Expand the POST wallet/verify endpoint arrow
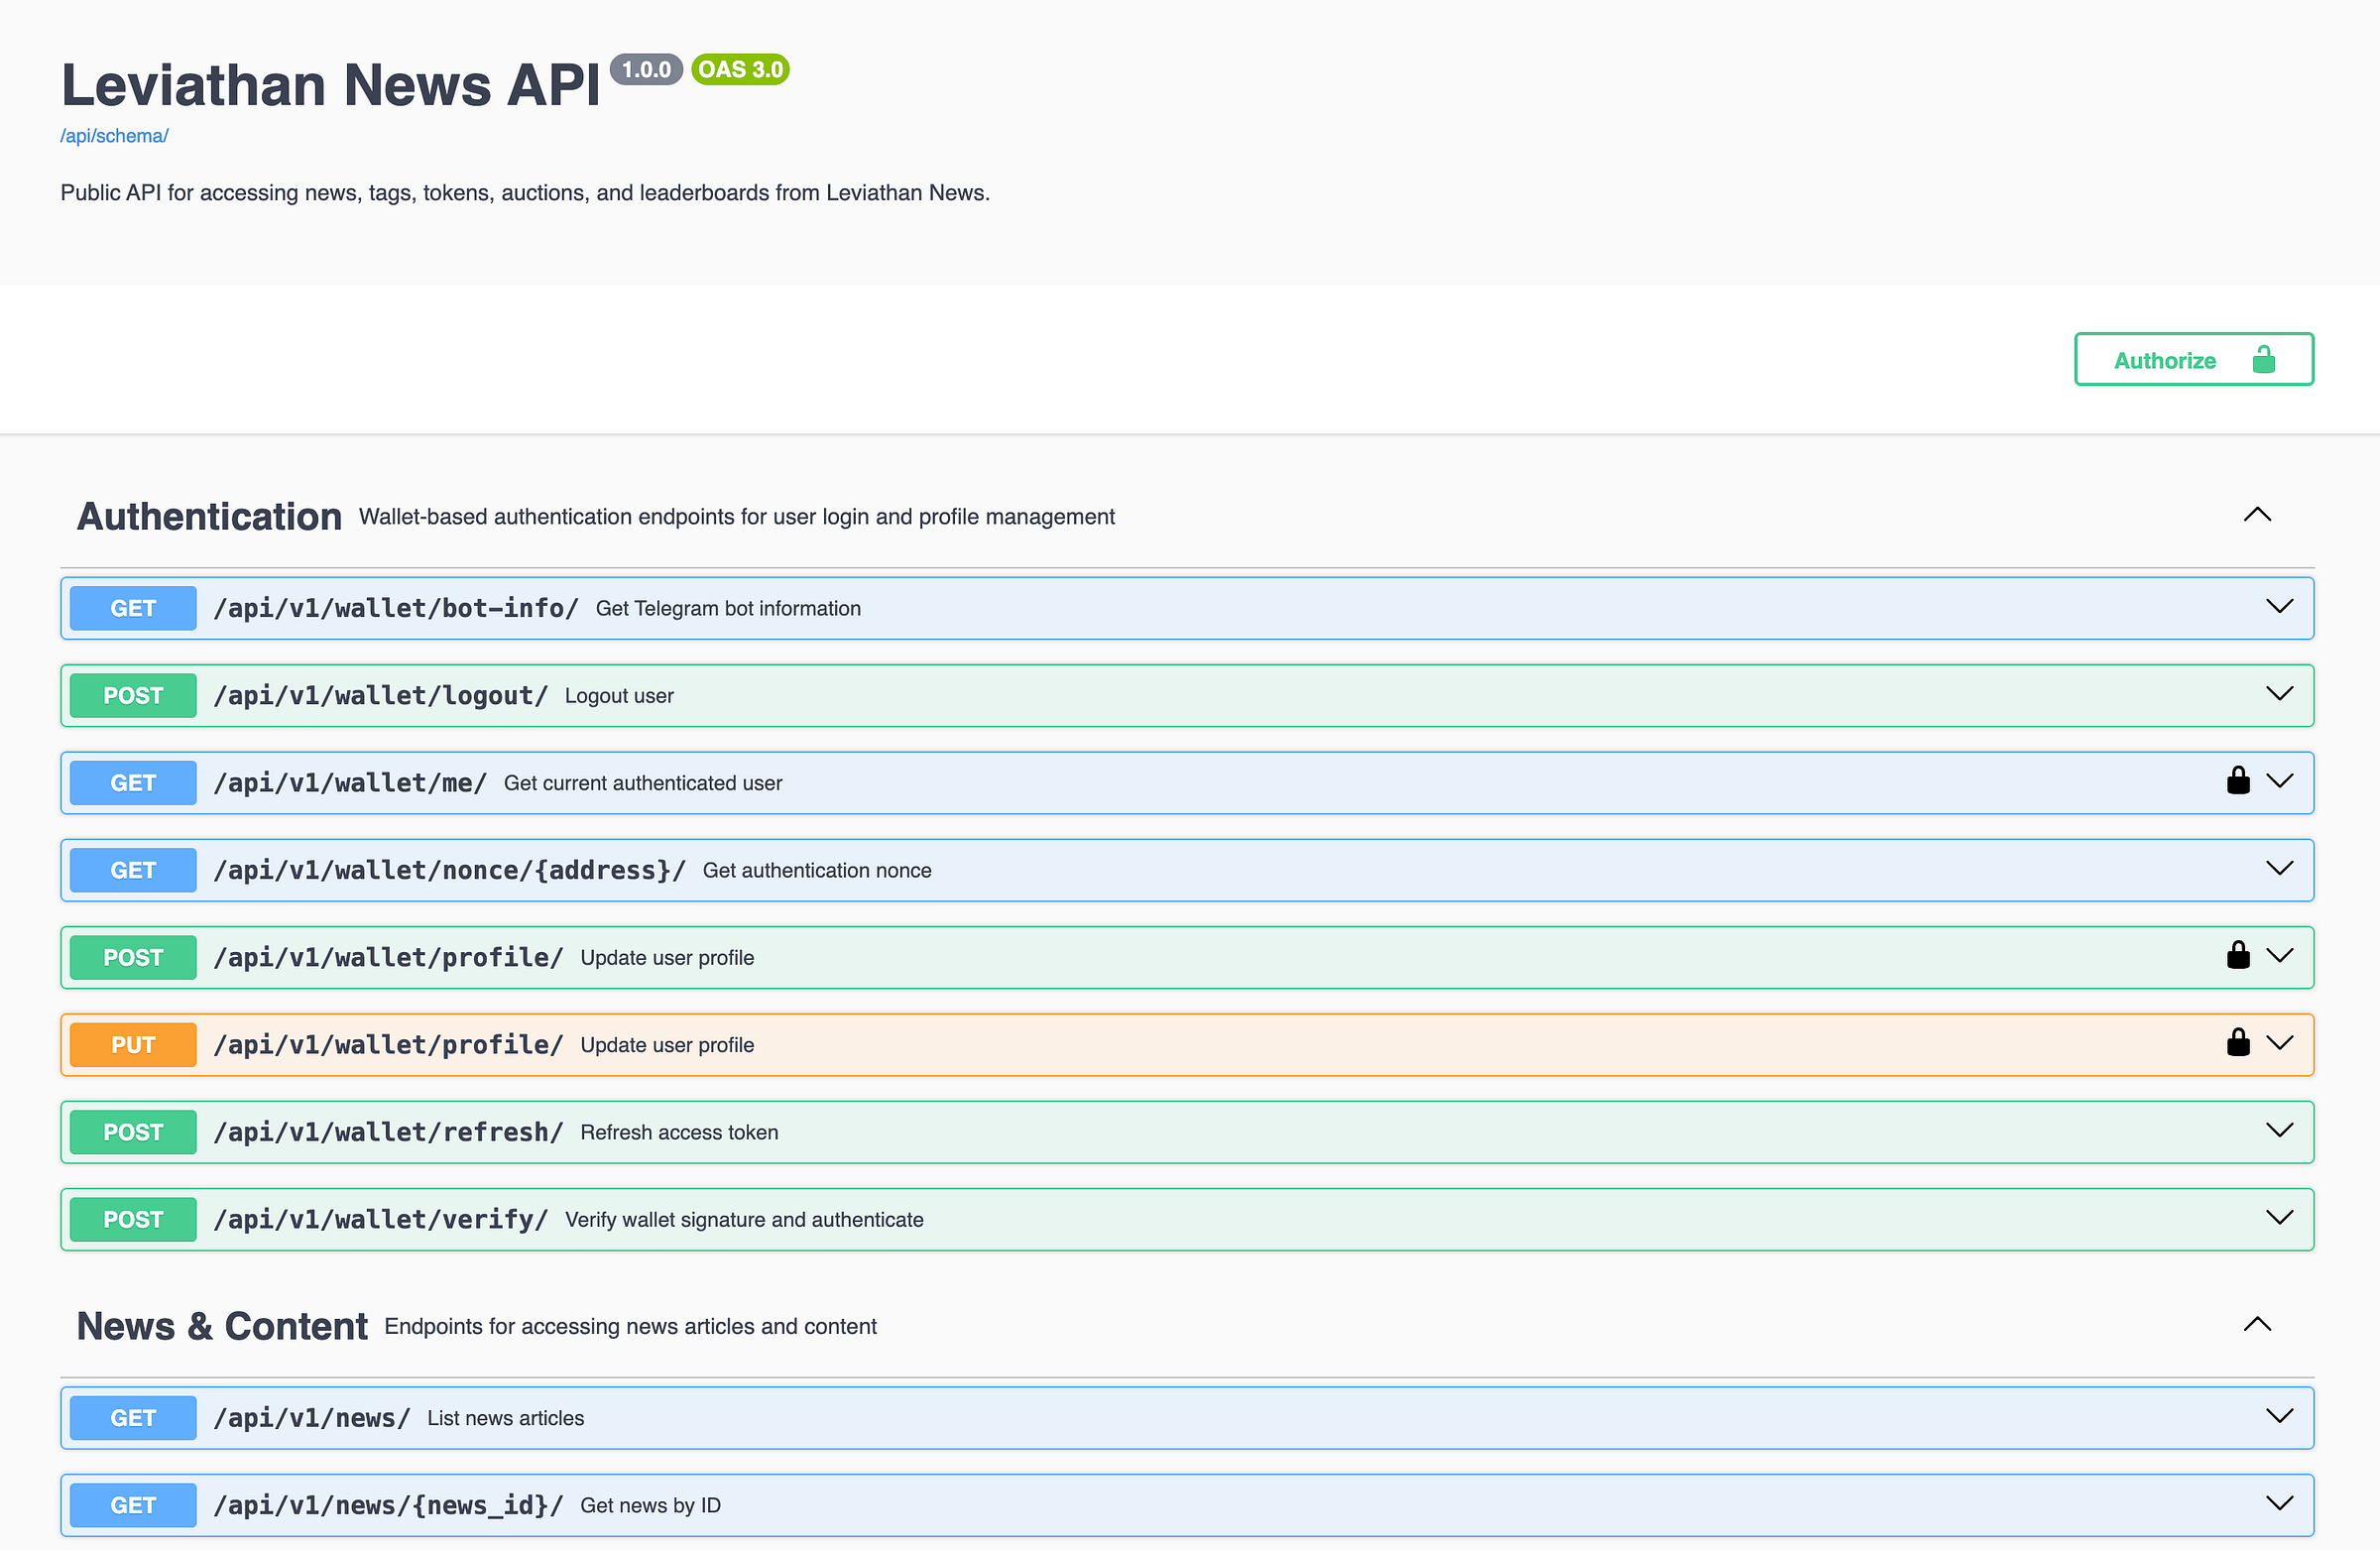The width and height of the screenshot is (2380, 1550). click(x=2279, y=1218)
